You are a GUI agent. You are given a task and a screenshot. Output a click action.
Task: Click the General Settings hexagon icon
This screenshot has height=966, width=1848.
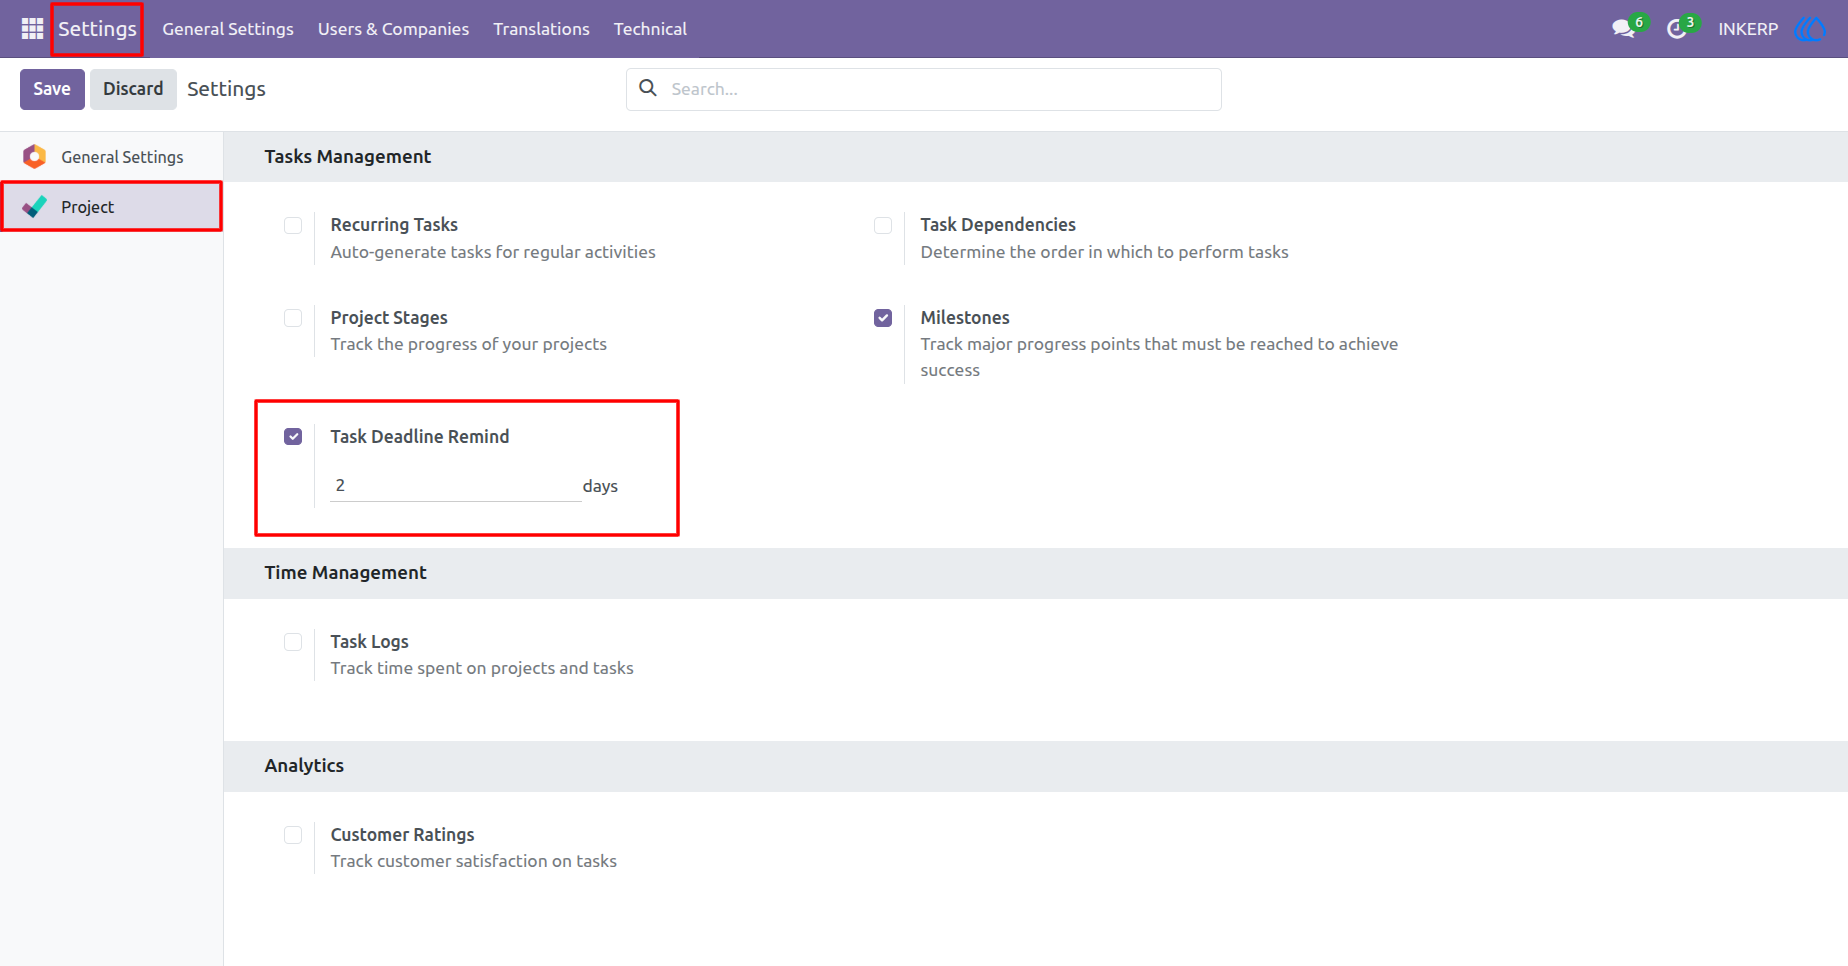click(x=35, y=157)
